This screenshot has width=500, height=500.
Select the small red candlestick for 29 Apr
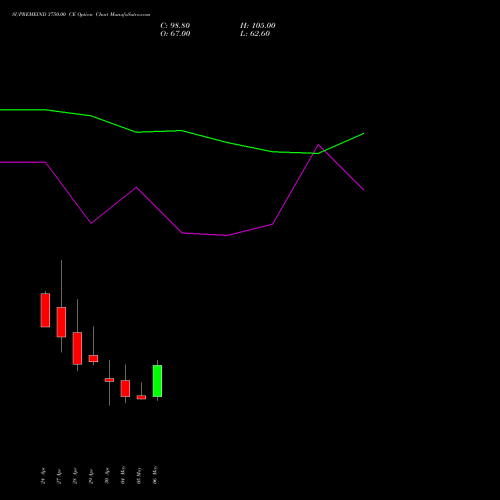(93, 358)
